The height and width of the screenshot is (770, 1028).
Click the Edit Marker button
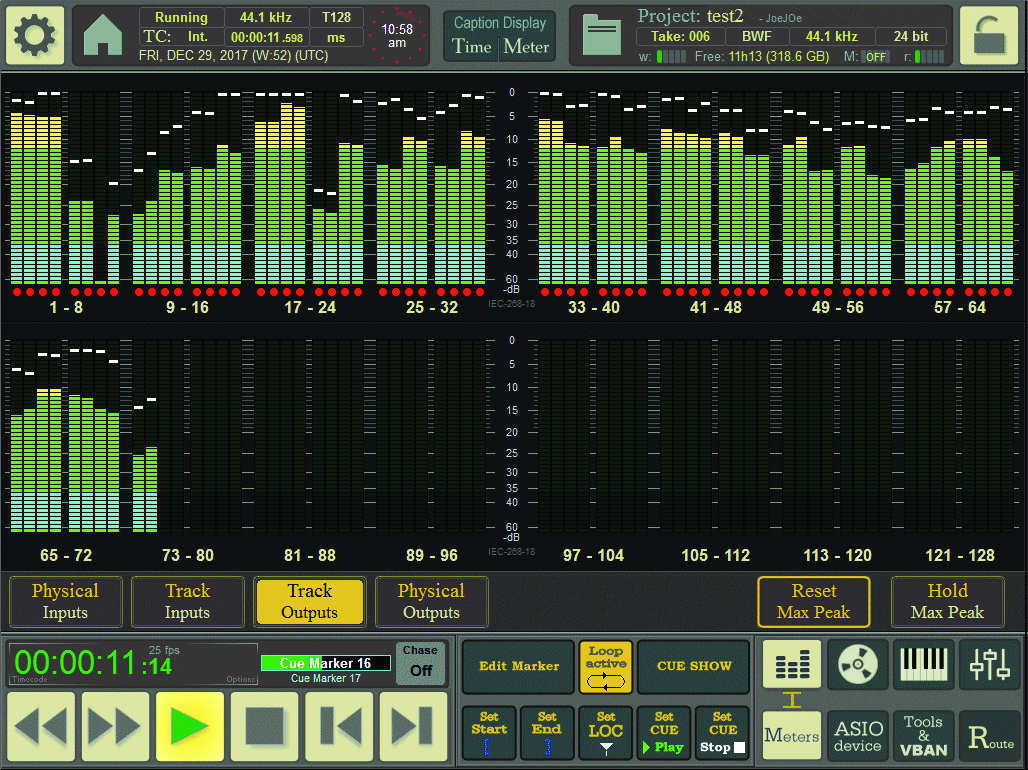click(519, 666)
